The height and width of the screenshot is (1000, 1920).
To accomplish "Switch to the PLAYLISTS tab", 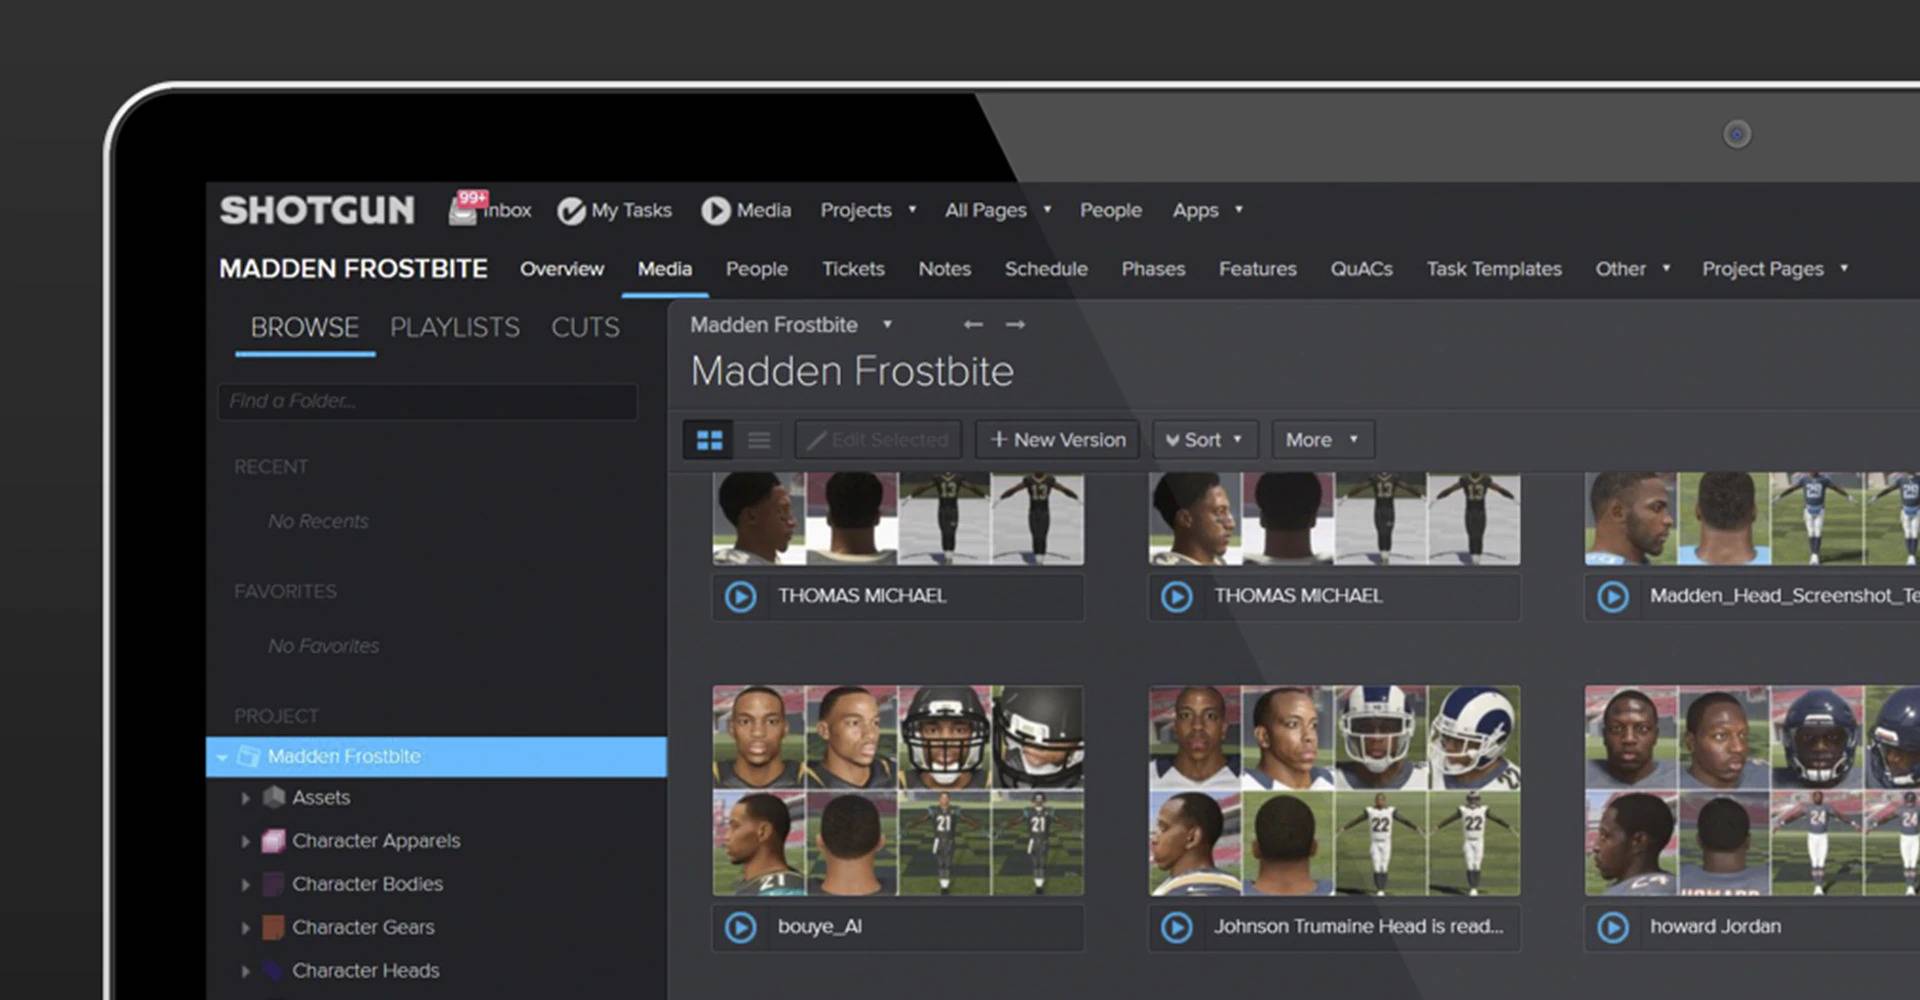I will point(454,328).
